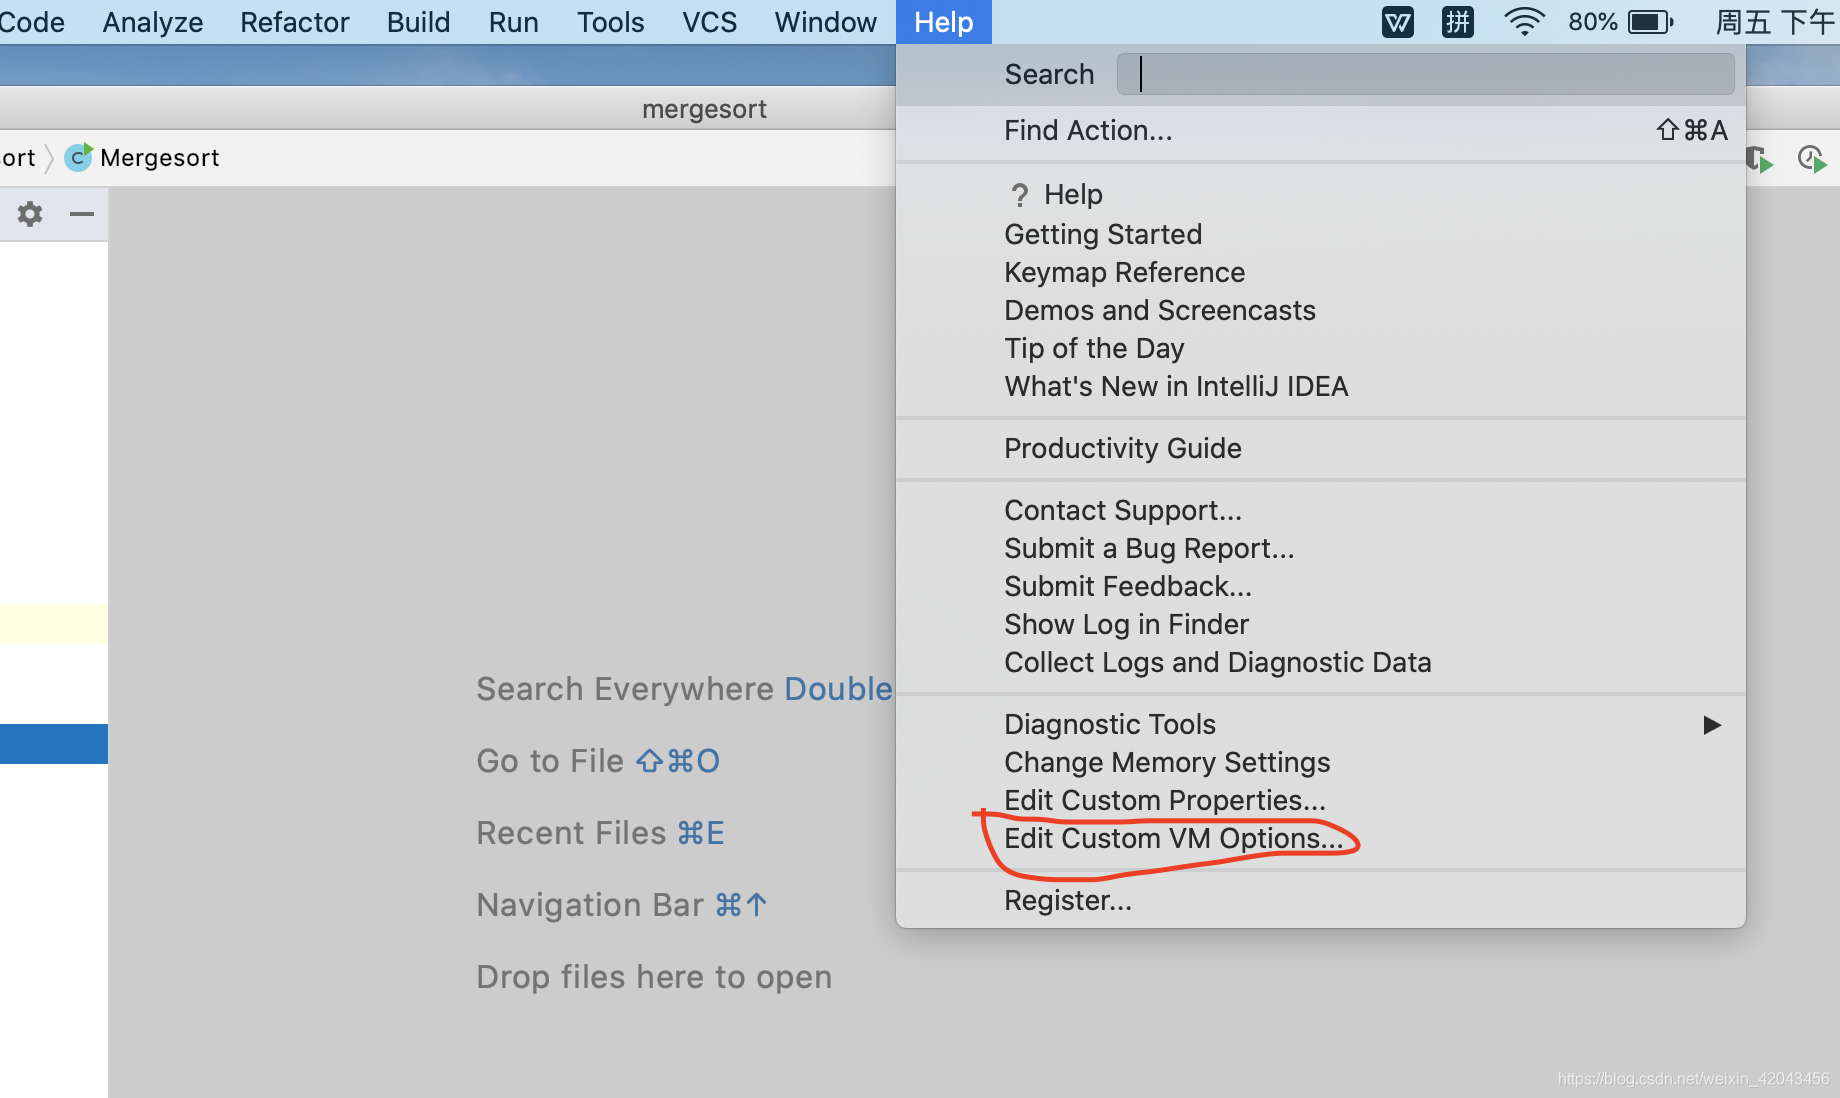This screenshot has width=1840, height=1098.
Task: Open settings with the gear icon
Action: 29,214
